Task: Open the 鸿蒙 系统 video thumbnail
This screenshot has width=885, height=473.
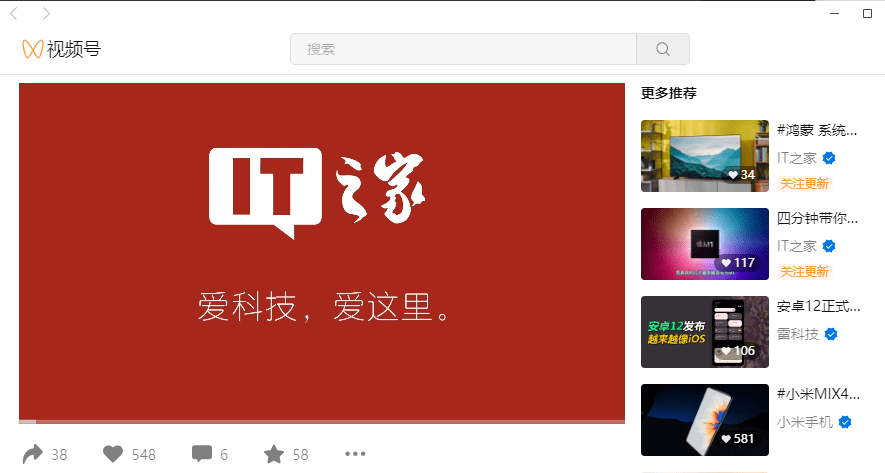Action: coord(705,156)
